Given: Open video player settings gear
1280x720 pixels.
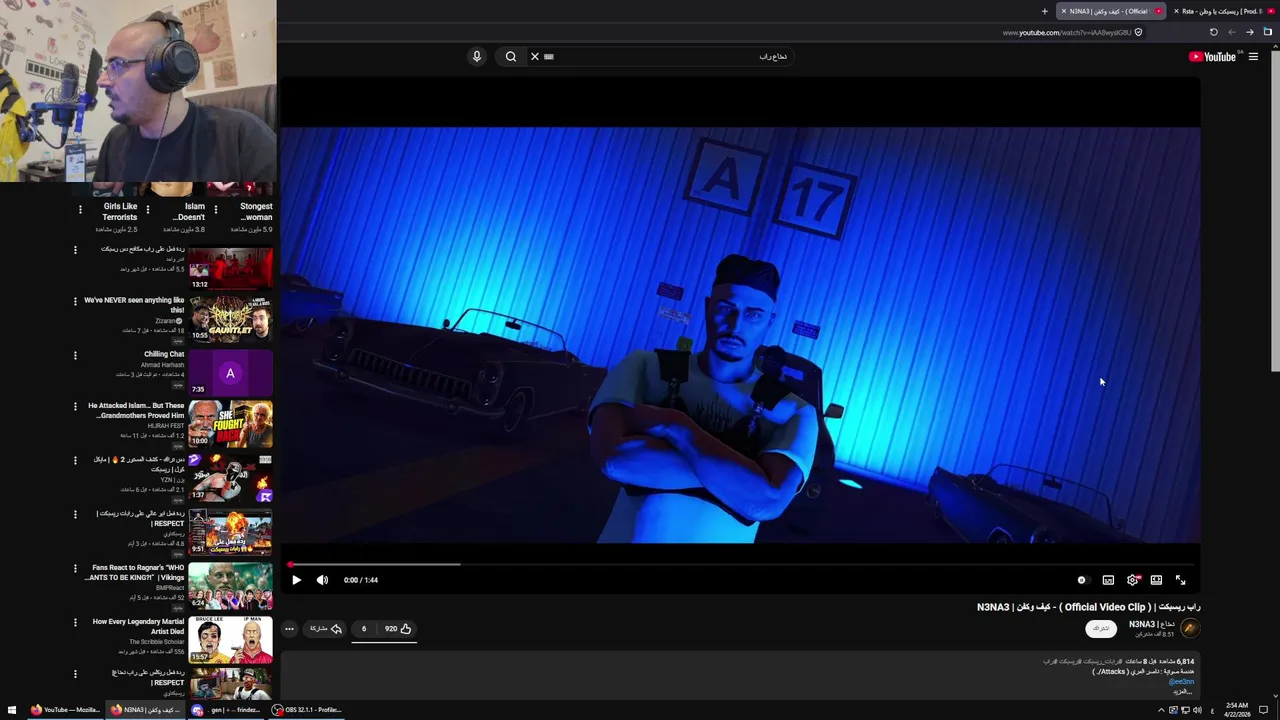Looking at the screenshot, I should click(1132, 580).
